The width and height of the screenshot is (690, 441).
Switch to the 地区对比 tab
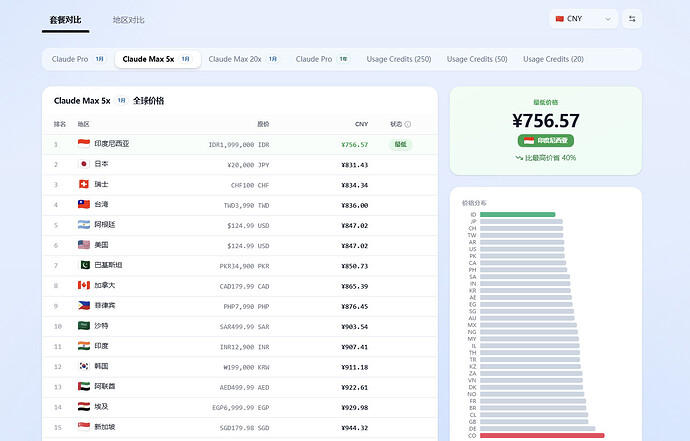tap(128, 20)
